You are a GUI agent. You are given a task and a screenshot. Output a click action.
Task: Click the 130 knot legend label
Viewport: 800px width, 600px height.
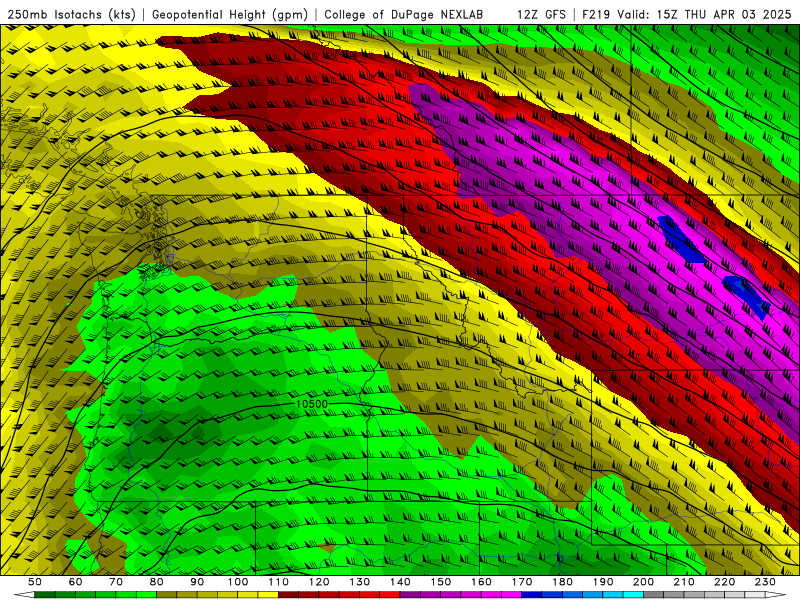(x=360, y=582)
